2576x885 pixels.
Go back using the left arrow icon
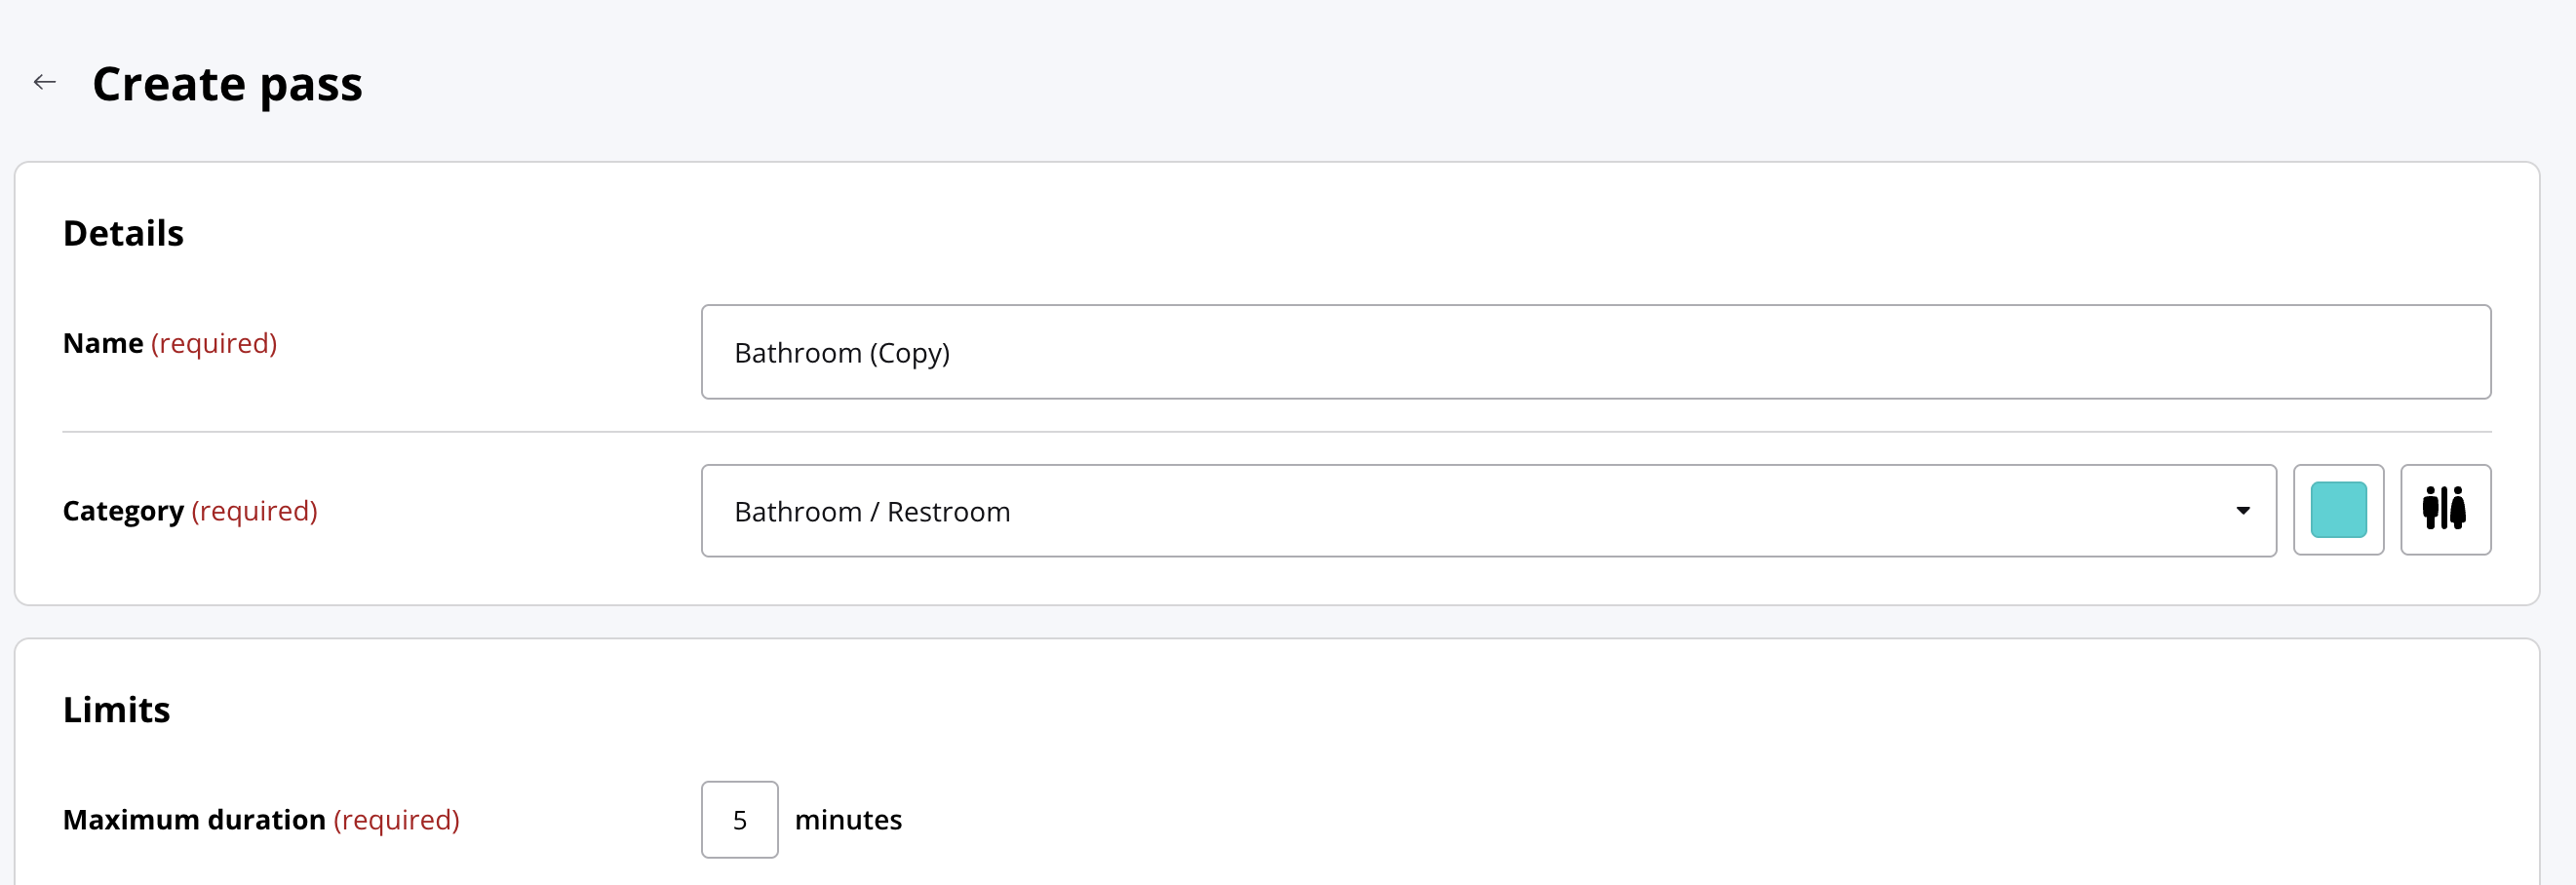45,82
